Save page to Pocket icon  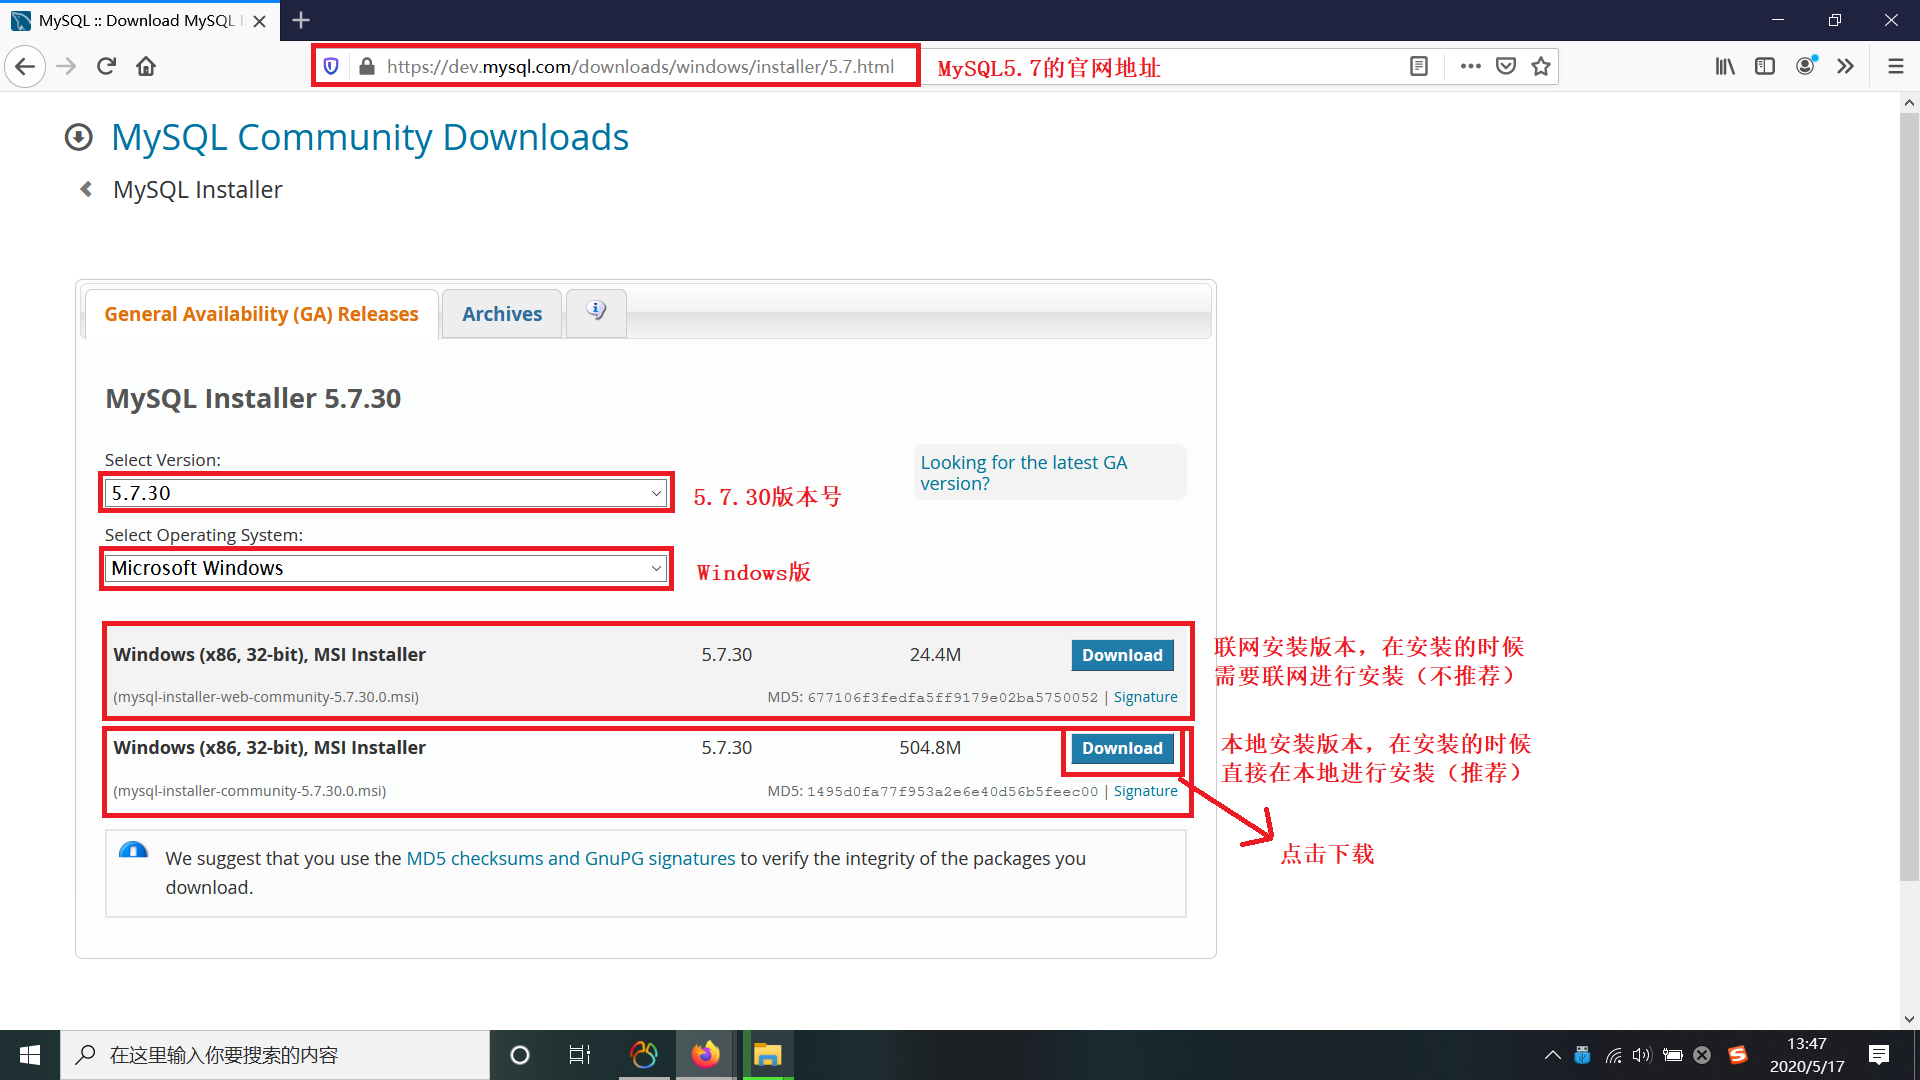pyautogui.click(x=1506, y=67)
